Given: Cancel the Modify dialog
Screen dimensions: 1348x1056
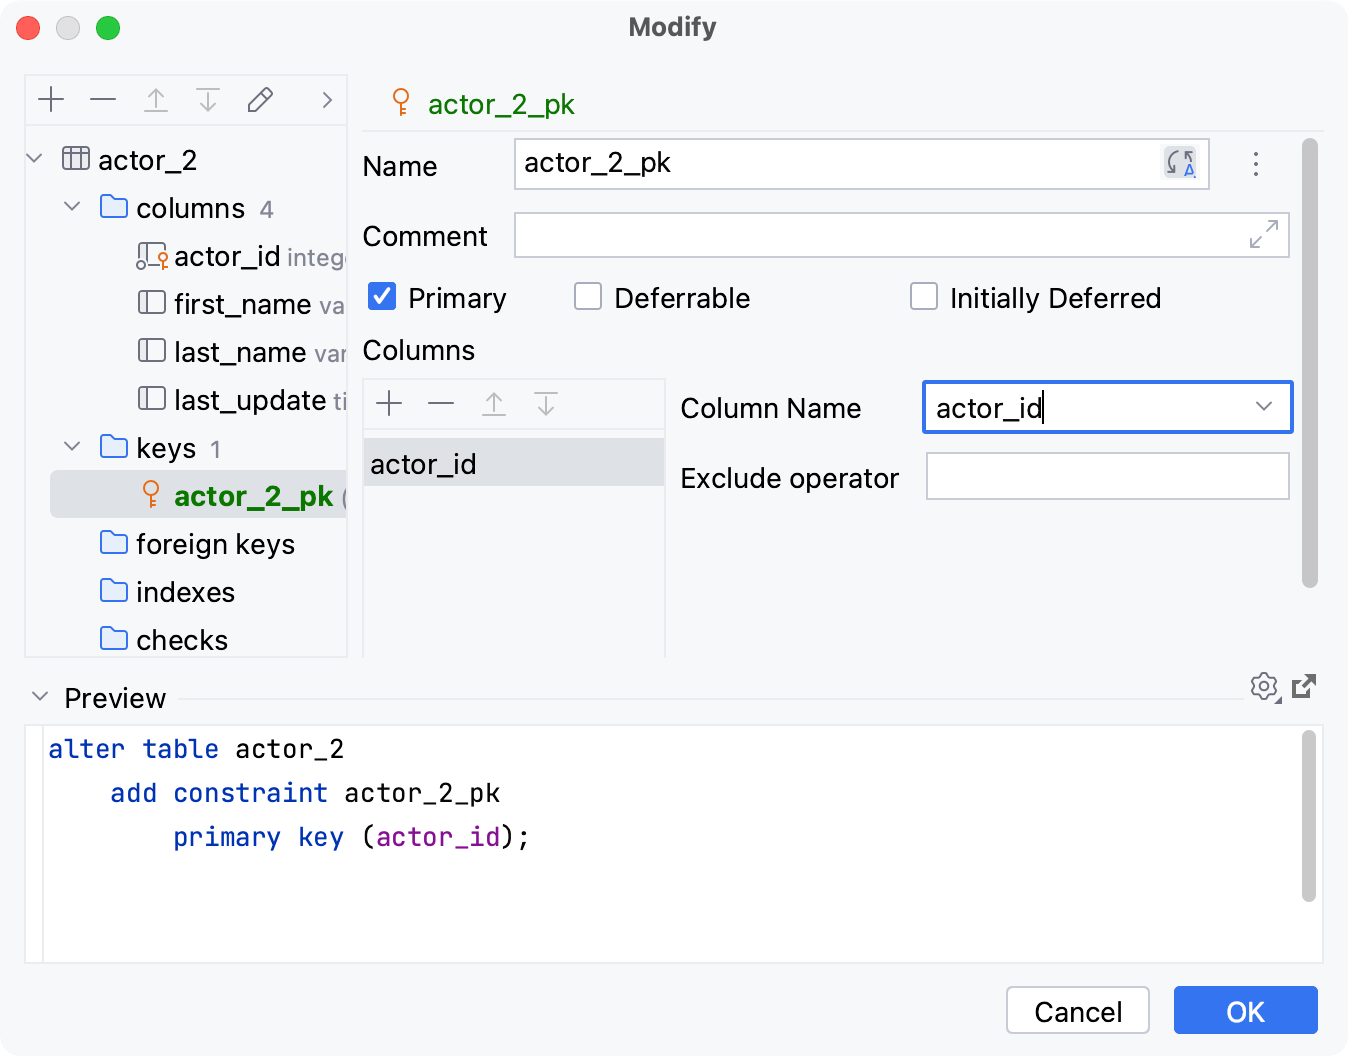Looking at the screenshot, I should (x=1077, y=1010).
